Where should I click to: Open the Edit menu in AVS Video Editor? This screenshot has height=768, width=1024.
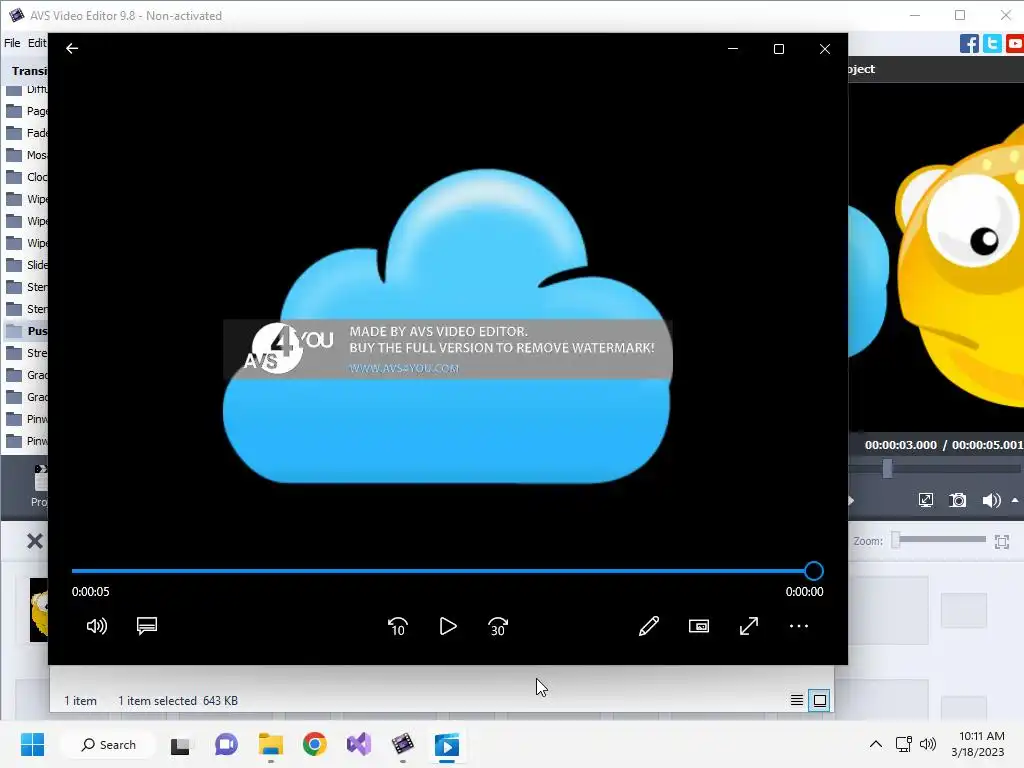pos(37,43)
